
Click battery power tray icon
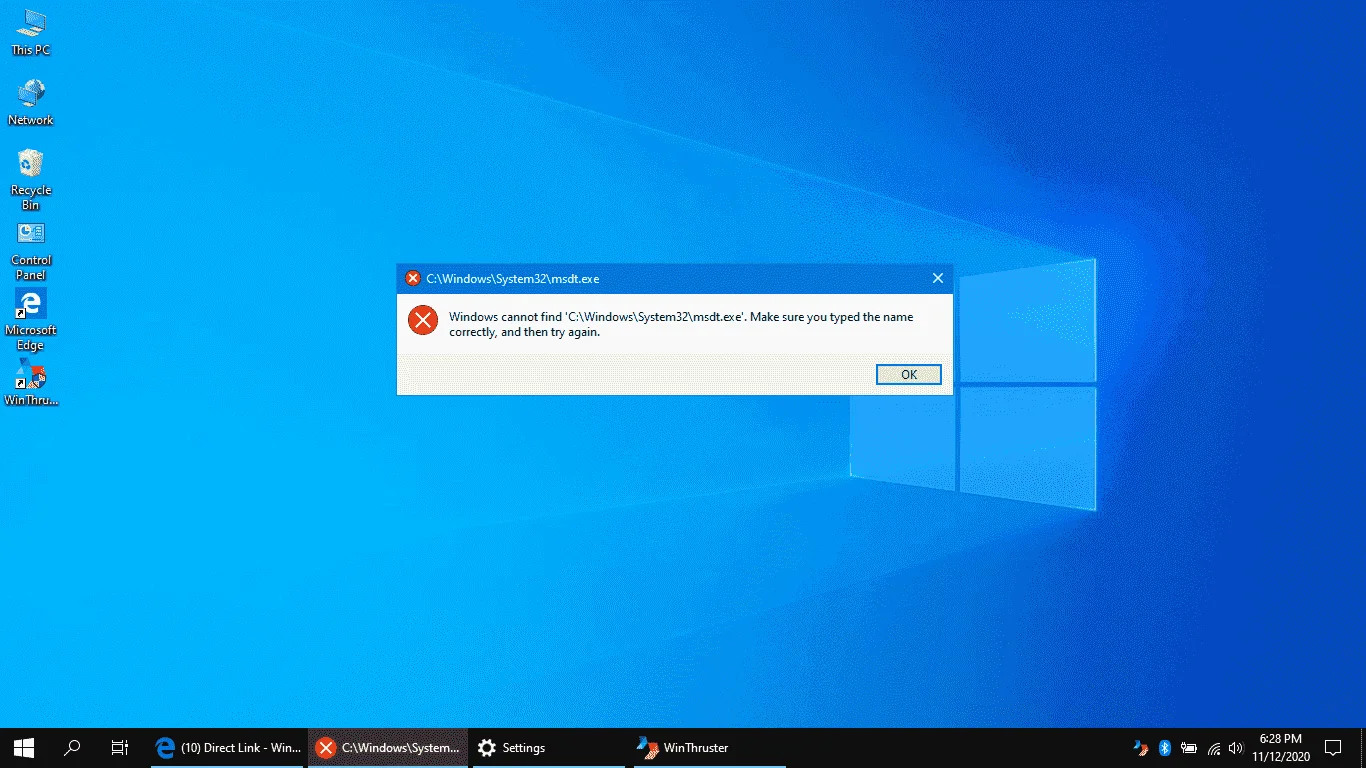(1189, 747)
